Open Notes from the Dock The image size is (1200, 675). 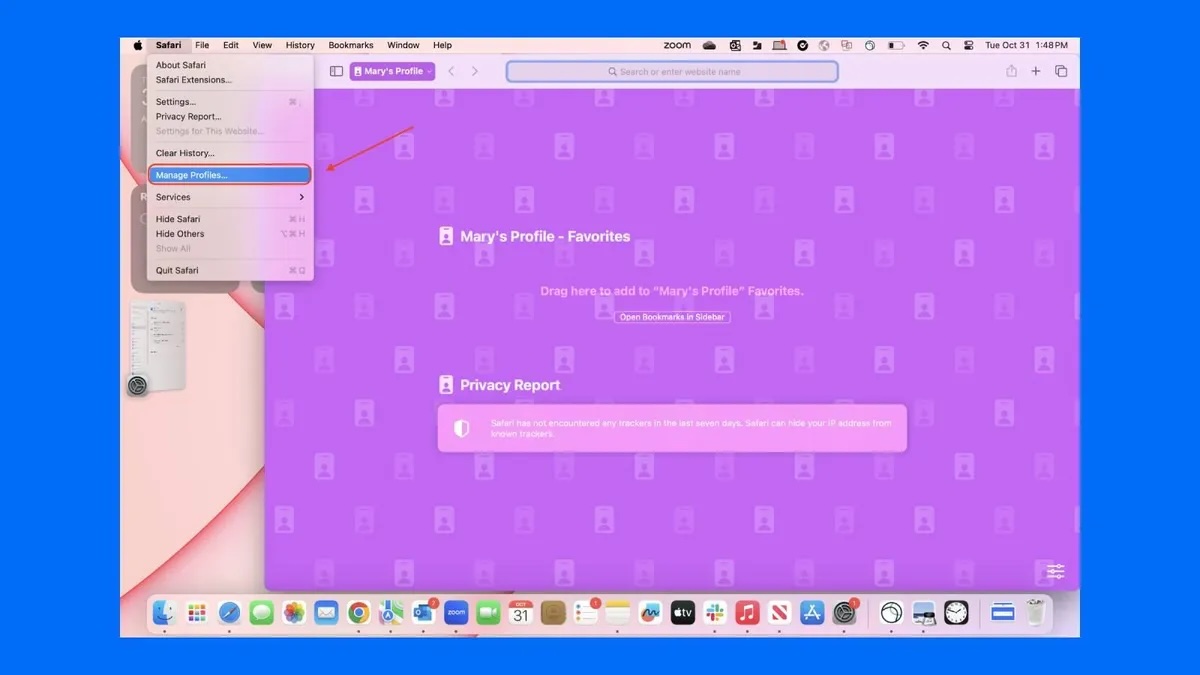pos(618,613)
